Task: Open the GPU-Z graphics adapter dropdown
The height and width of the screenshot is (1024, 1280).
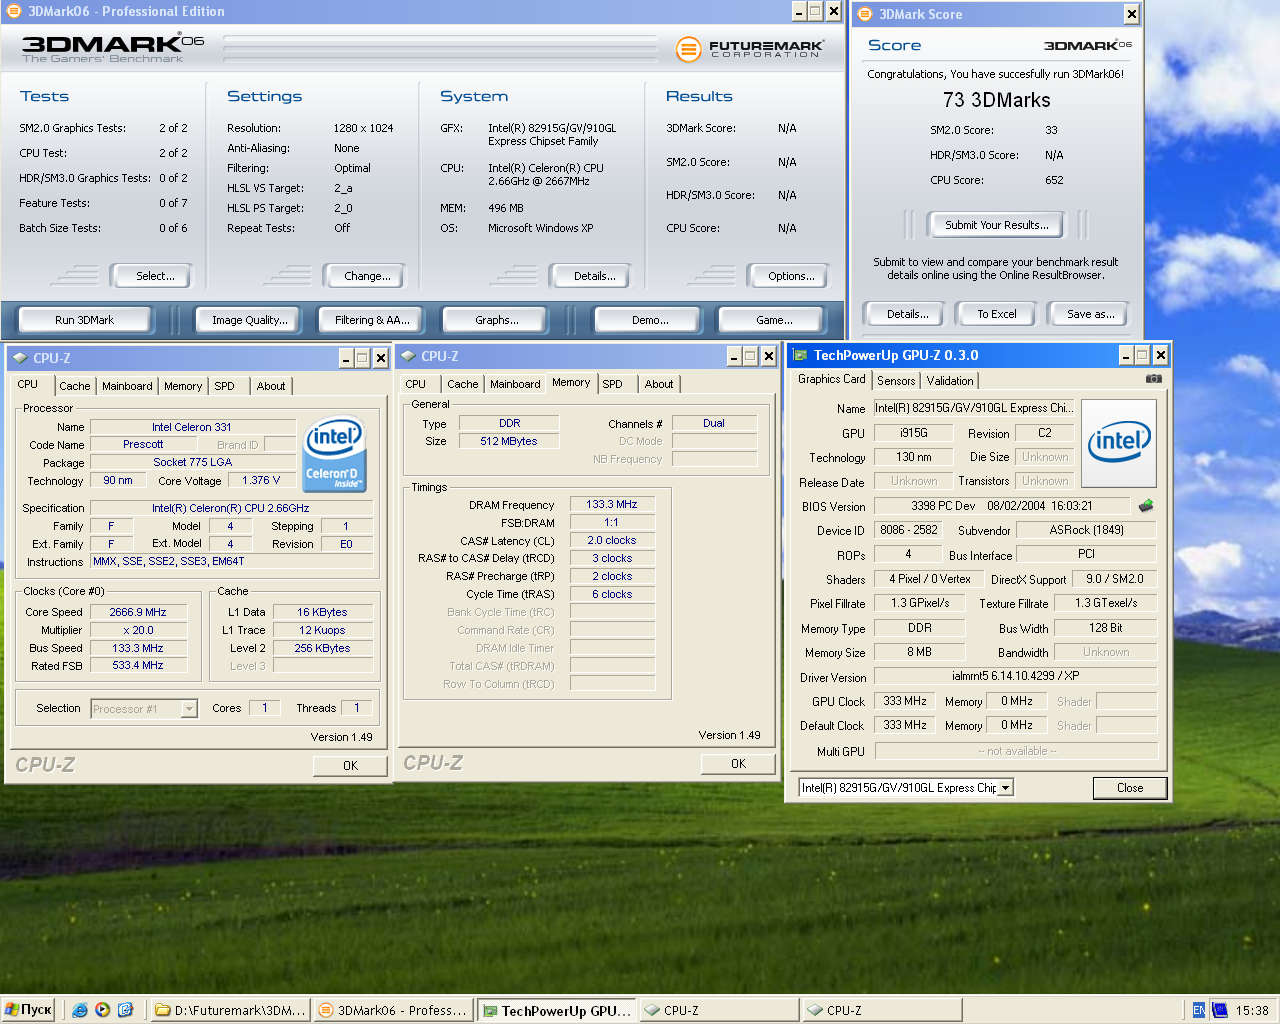Action: point(1006,788)
